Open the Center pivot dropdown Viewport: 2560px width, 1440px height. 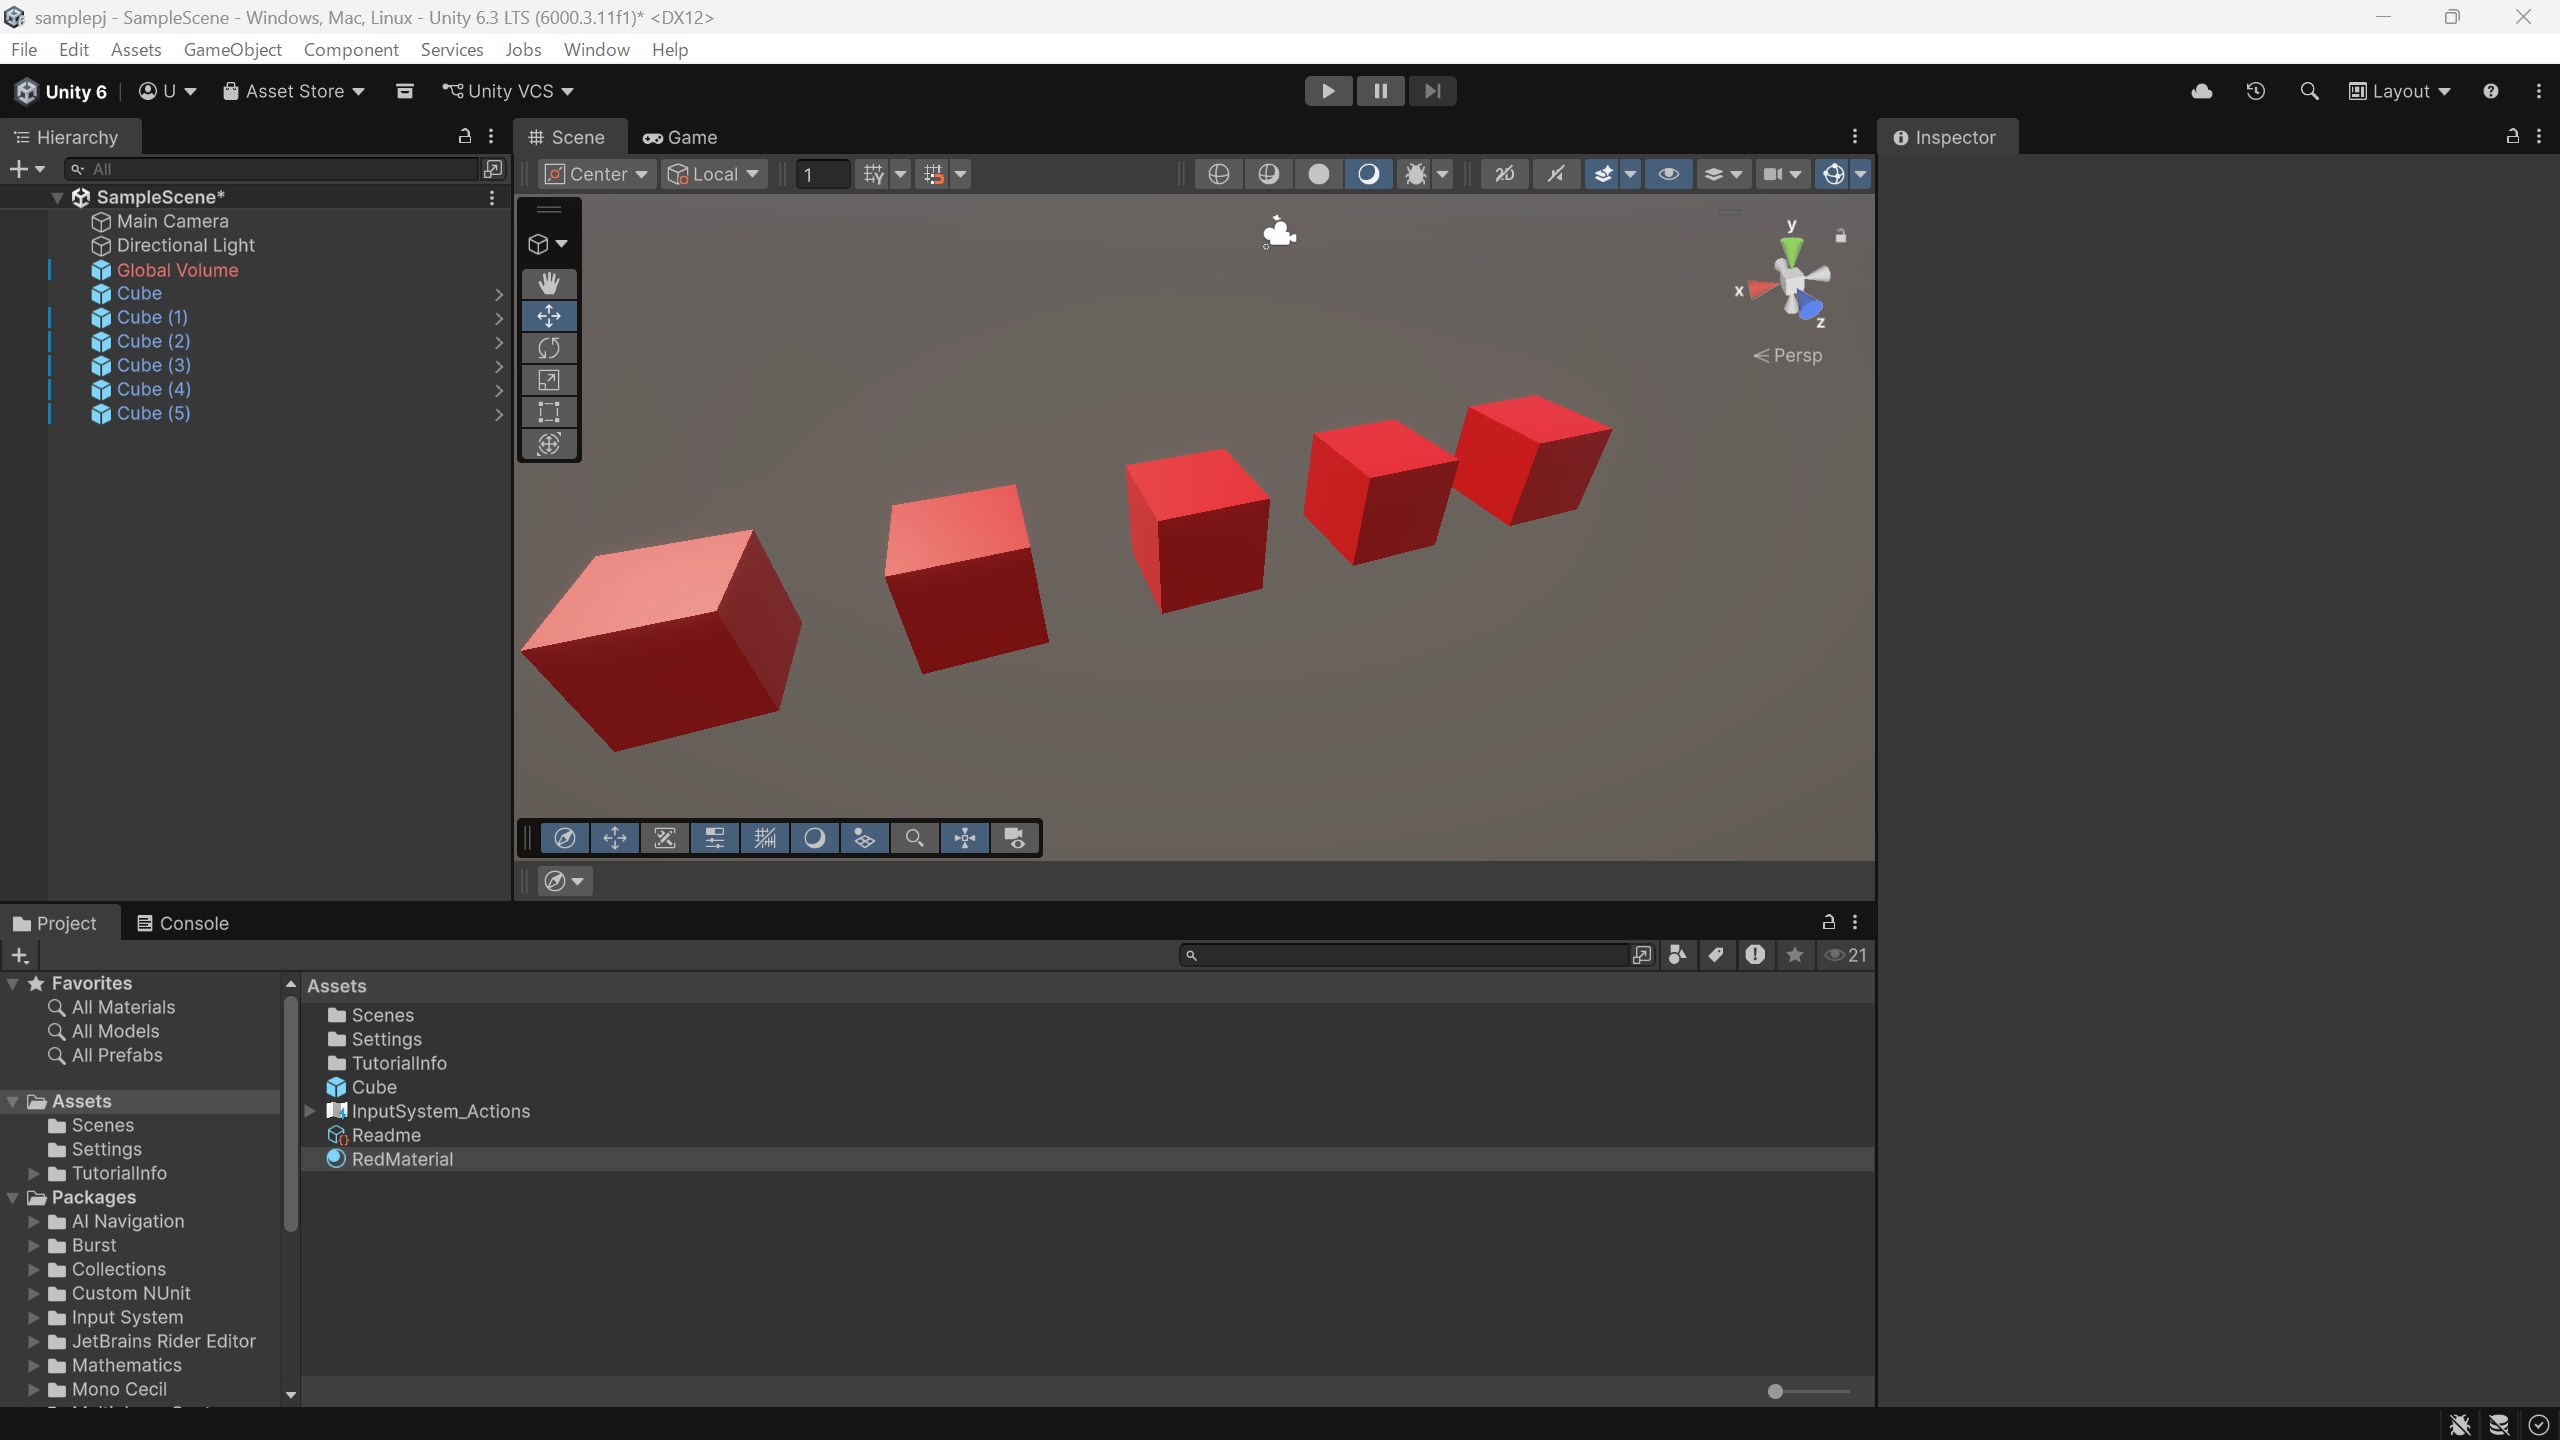[597, 174]
